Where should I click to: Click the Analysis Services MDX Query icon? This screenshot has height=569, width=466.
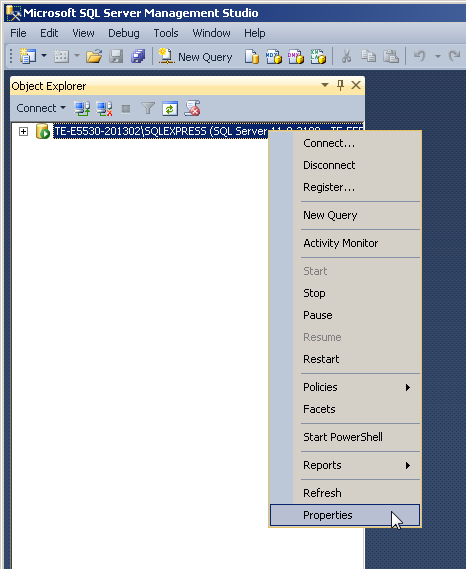[x=274, y=57]
